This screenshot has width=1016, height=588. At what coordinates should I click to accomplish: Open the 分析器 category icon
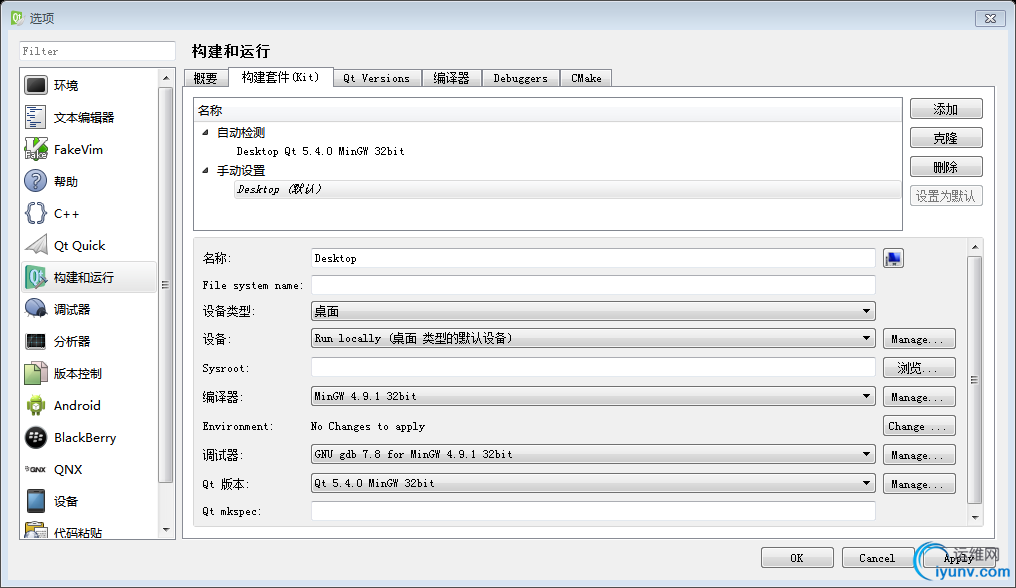36,341
